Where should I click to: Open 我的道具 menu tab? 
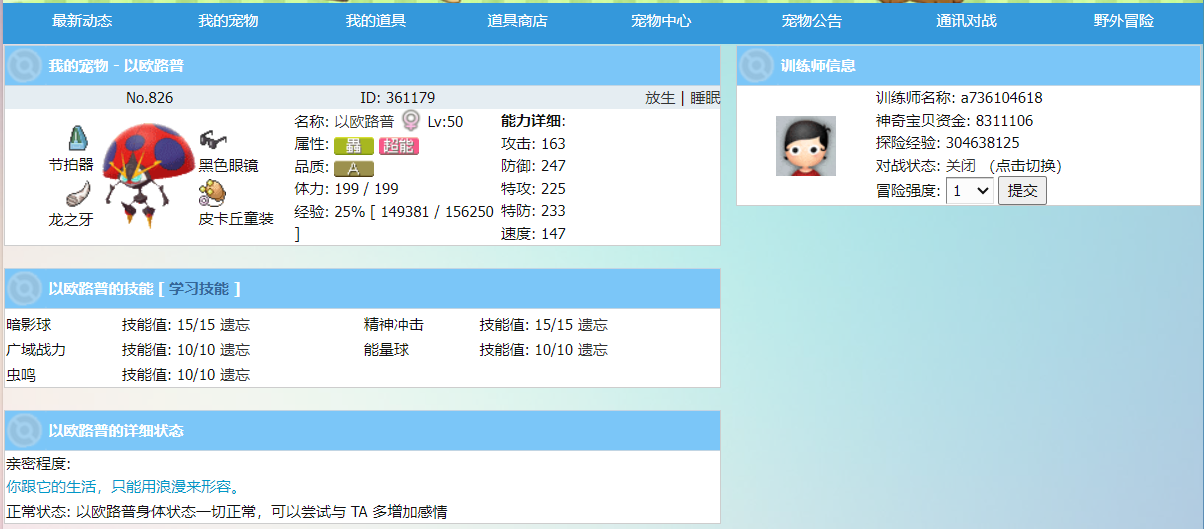(376, 21)
